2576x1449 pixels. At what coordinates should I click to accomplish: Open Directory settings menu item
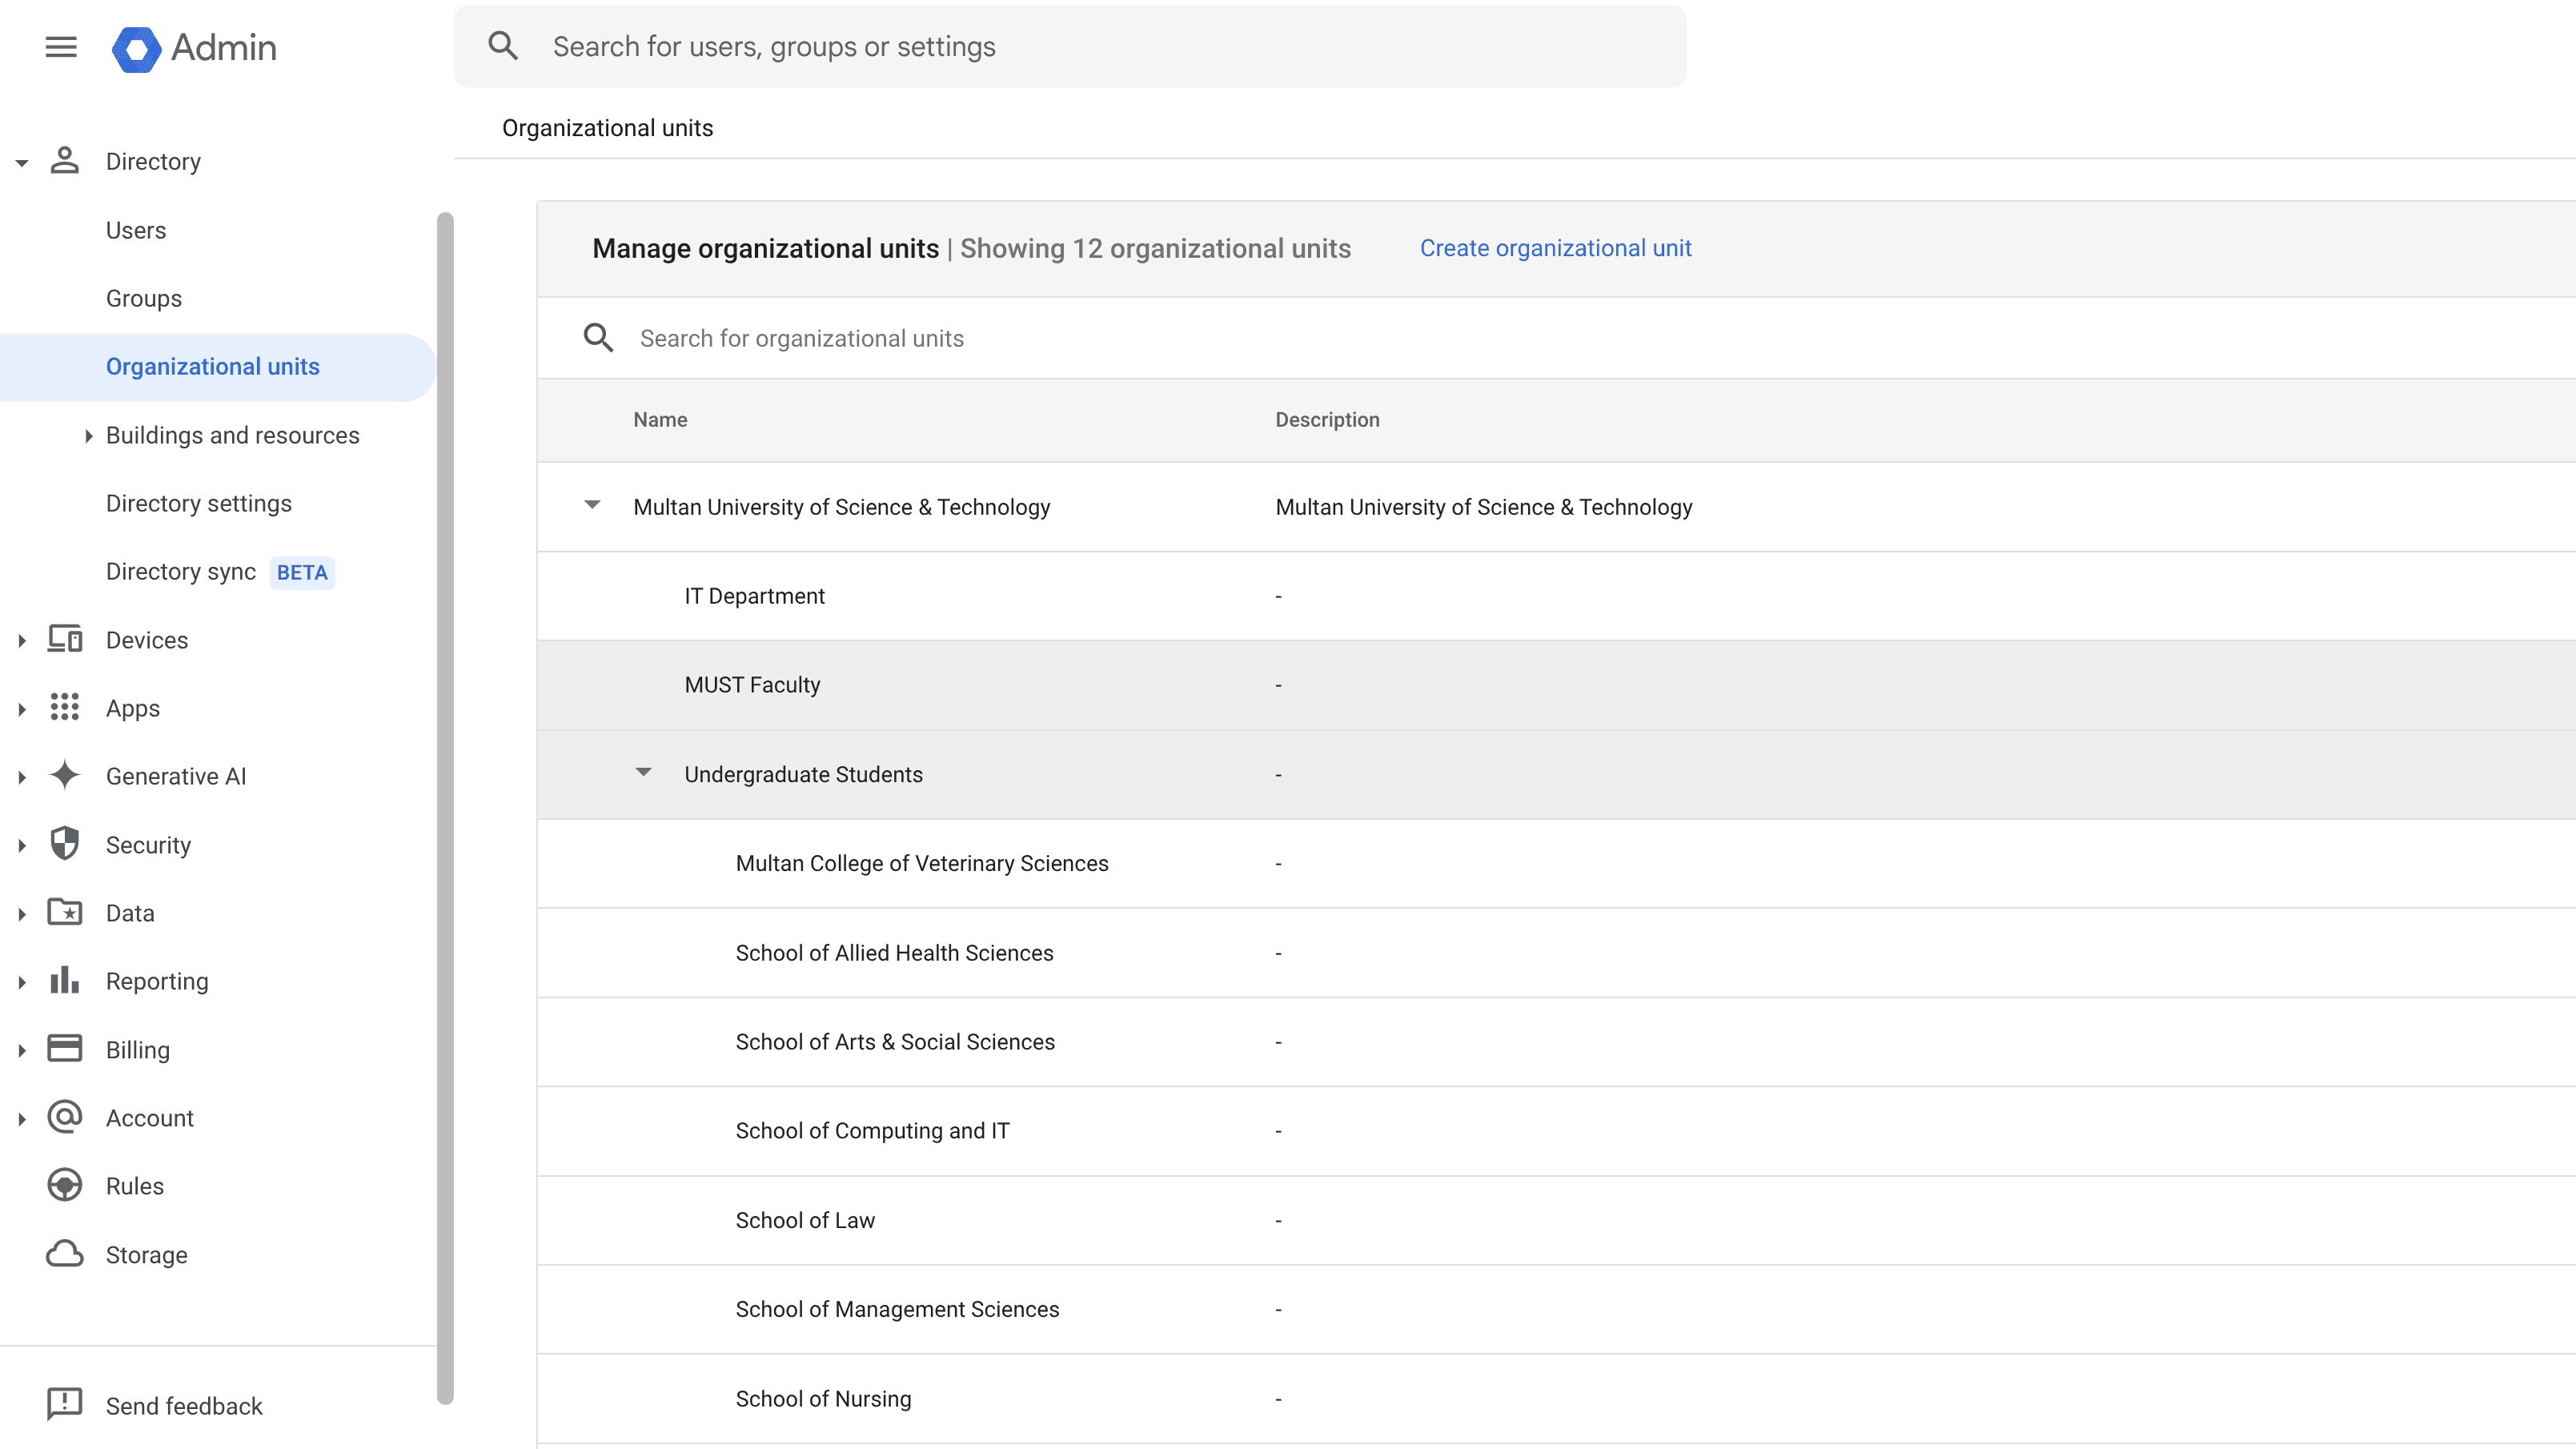[x=198, y=503]
